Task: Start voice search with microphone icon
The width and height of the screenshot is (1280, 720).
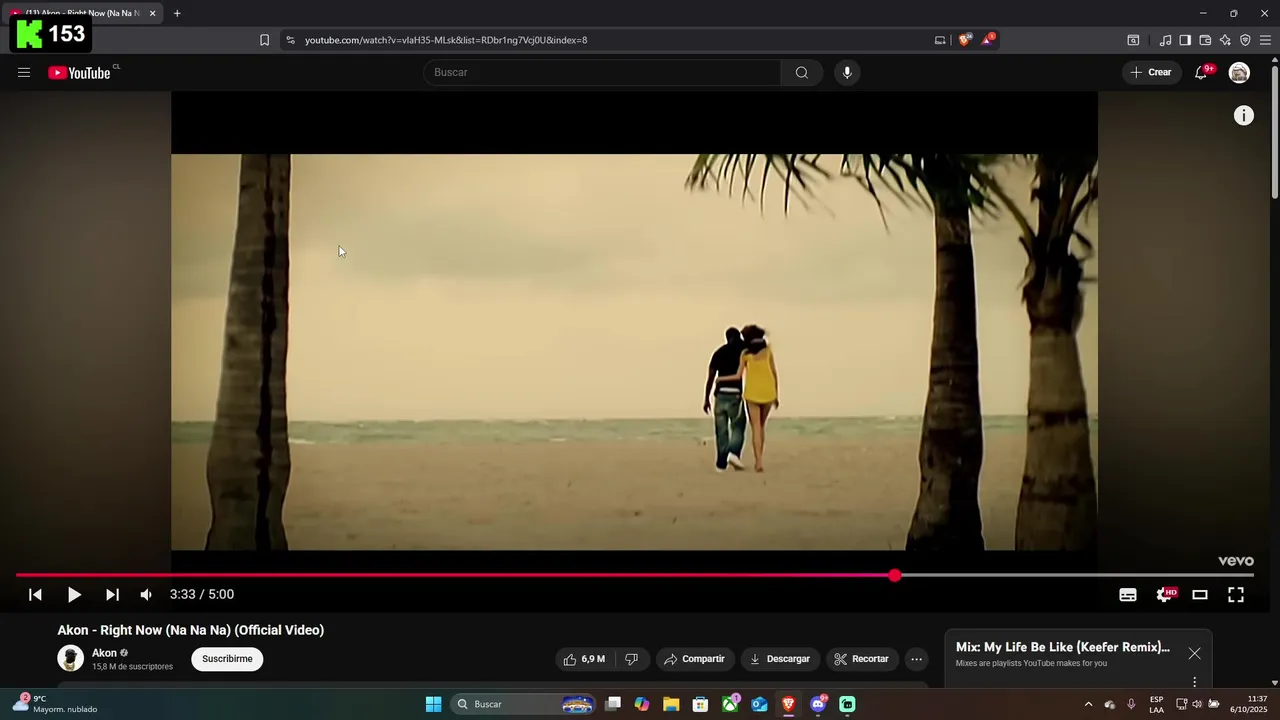Action: pyautogui.click(x=847, y=72)
